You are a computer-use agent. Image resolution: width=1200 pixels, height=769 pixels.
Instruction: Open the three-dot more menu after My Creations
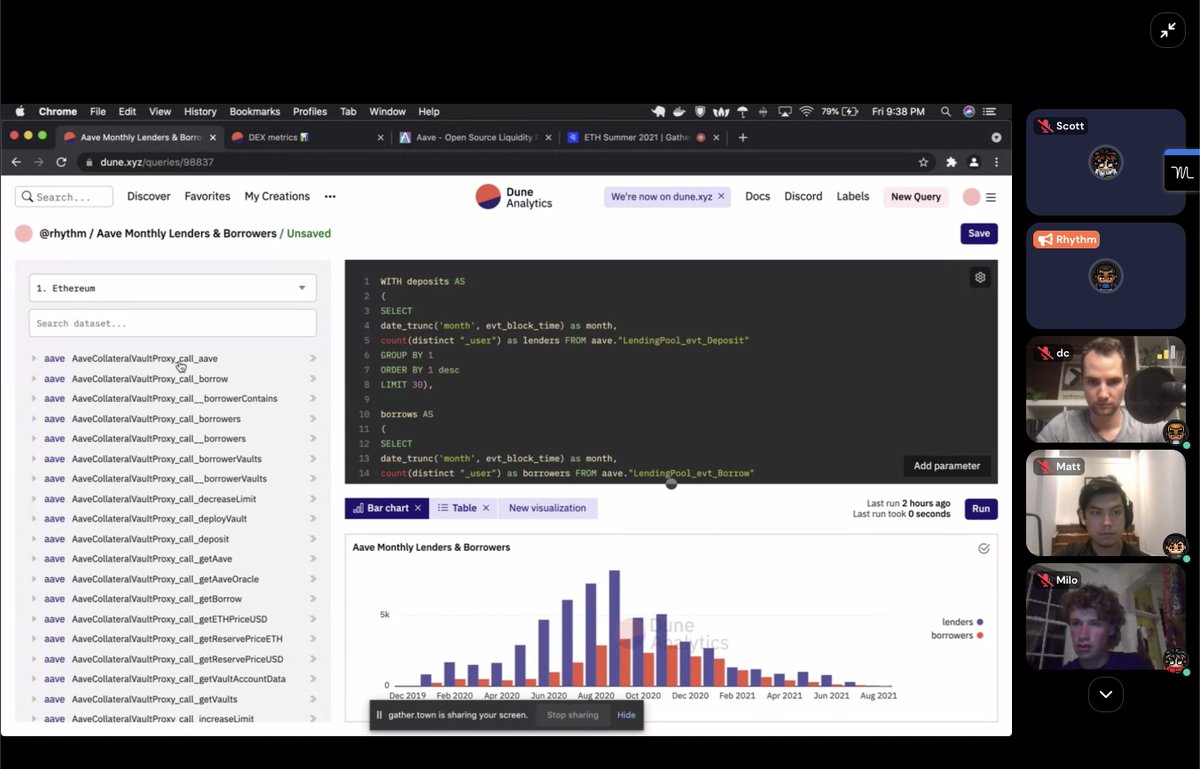[x=330, y=197]
